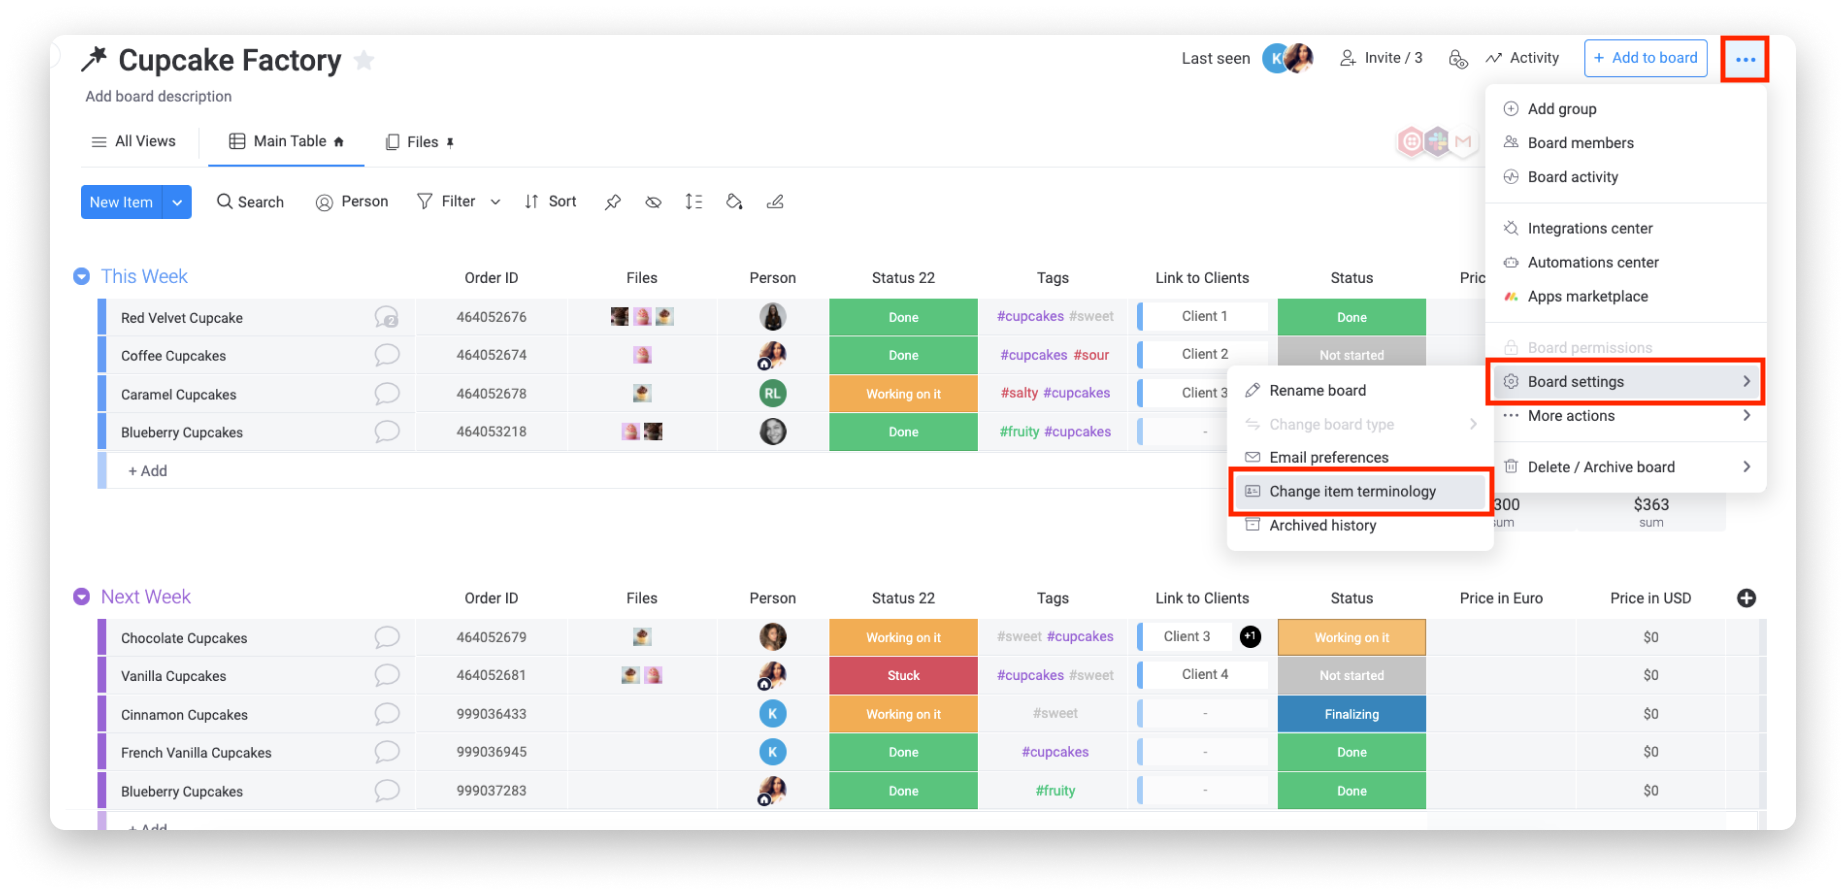Expand the Filter dropdown arrow
The image size is (1846, 895).
(495, 202)
